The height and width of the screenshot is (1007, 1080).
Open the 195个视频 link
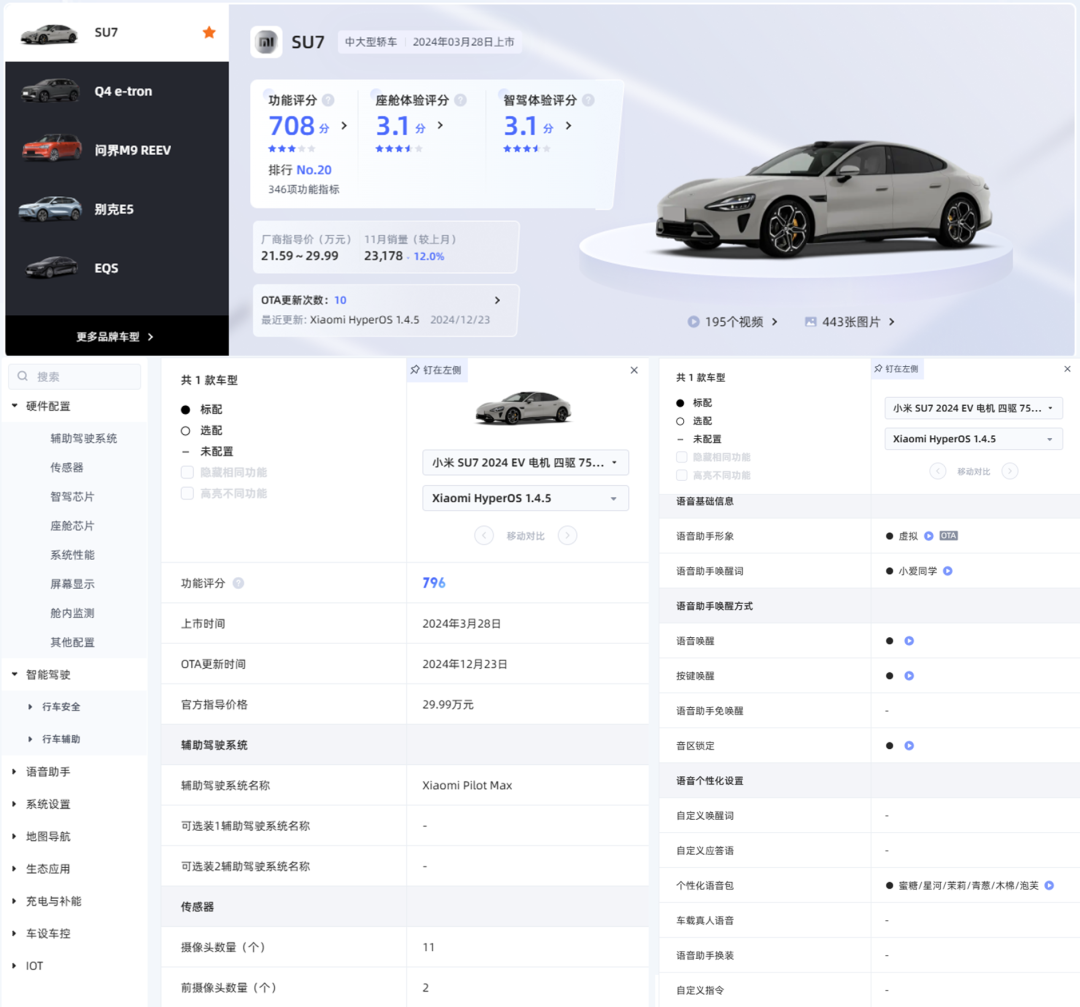point(734,322)
